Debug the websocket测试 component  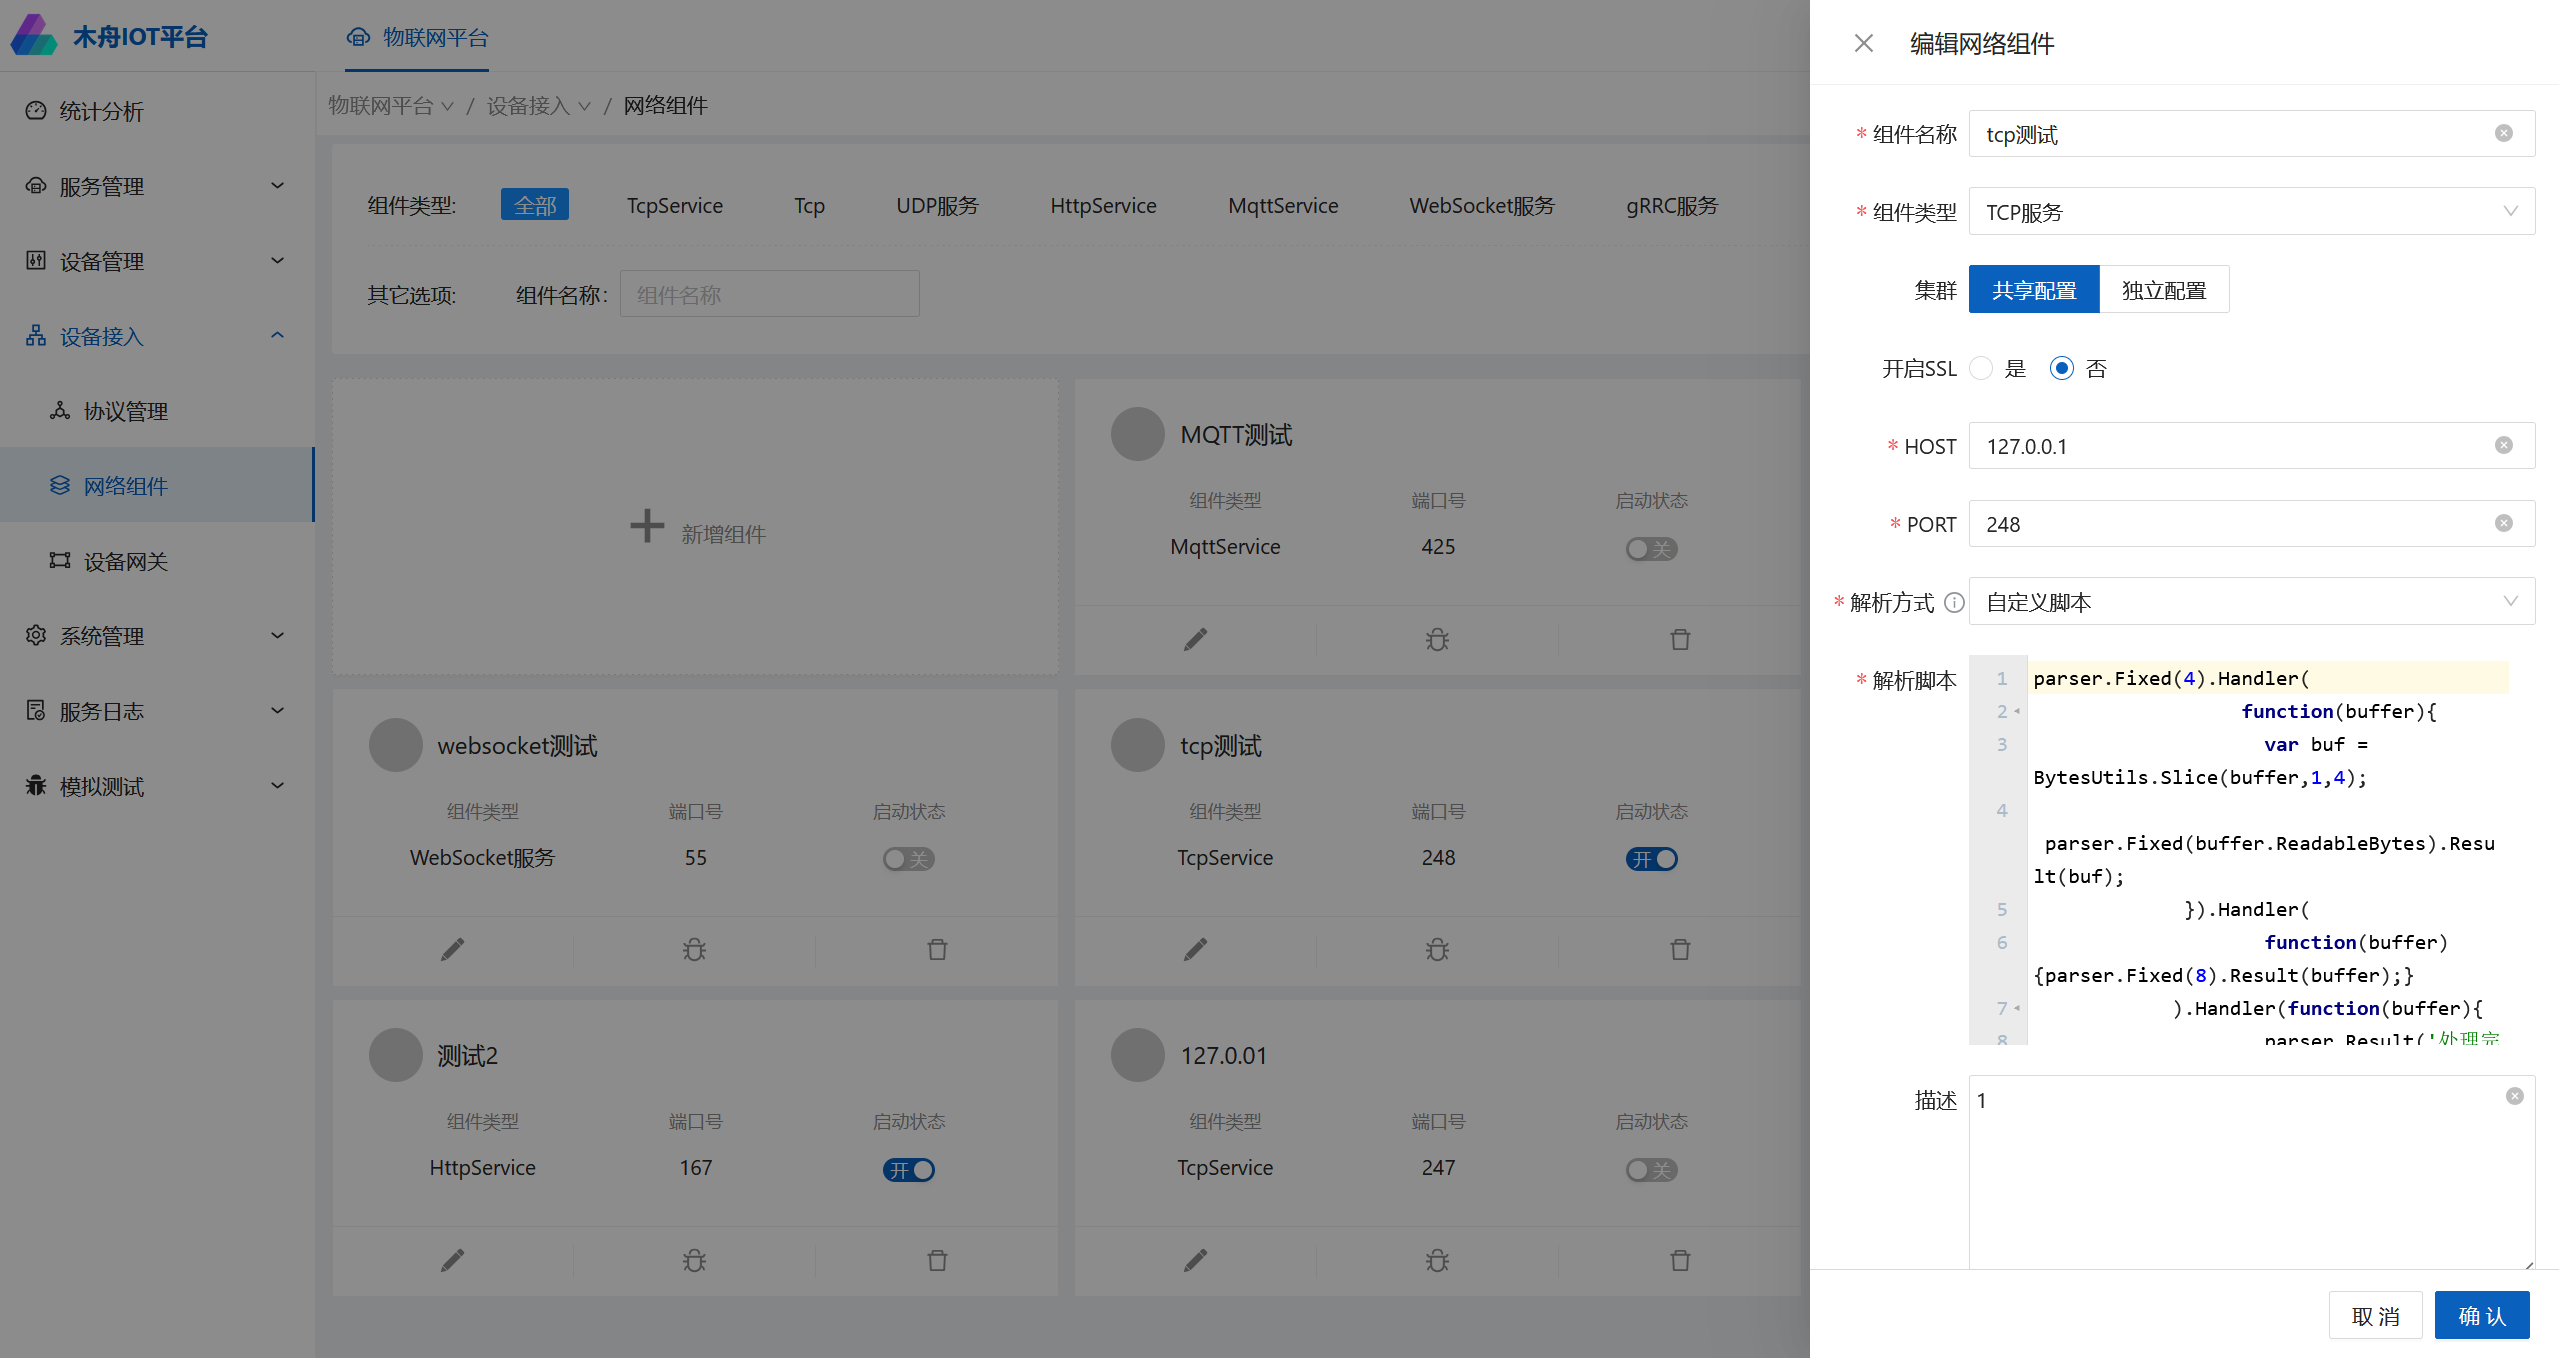click(694, 949)
